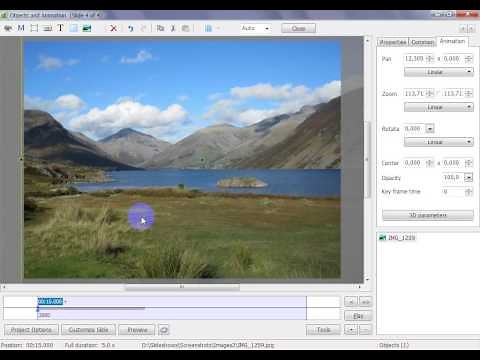
Task: Open the Rotate Linear speed dropdown
Action: coord(439,142)
